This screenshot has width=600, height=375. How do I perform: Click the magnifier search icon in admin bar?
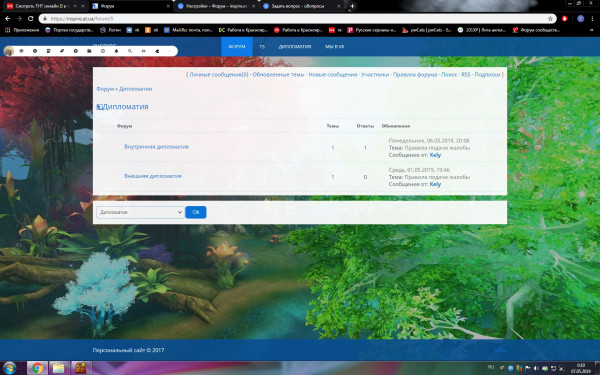point(130,51)
